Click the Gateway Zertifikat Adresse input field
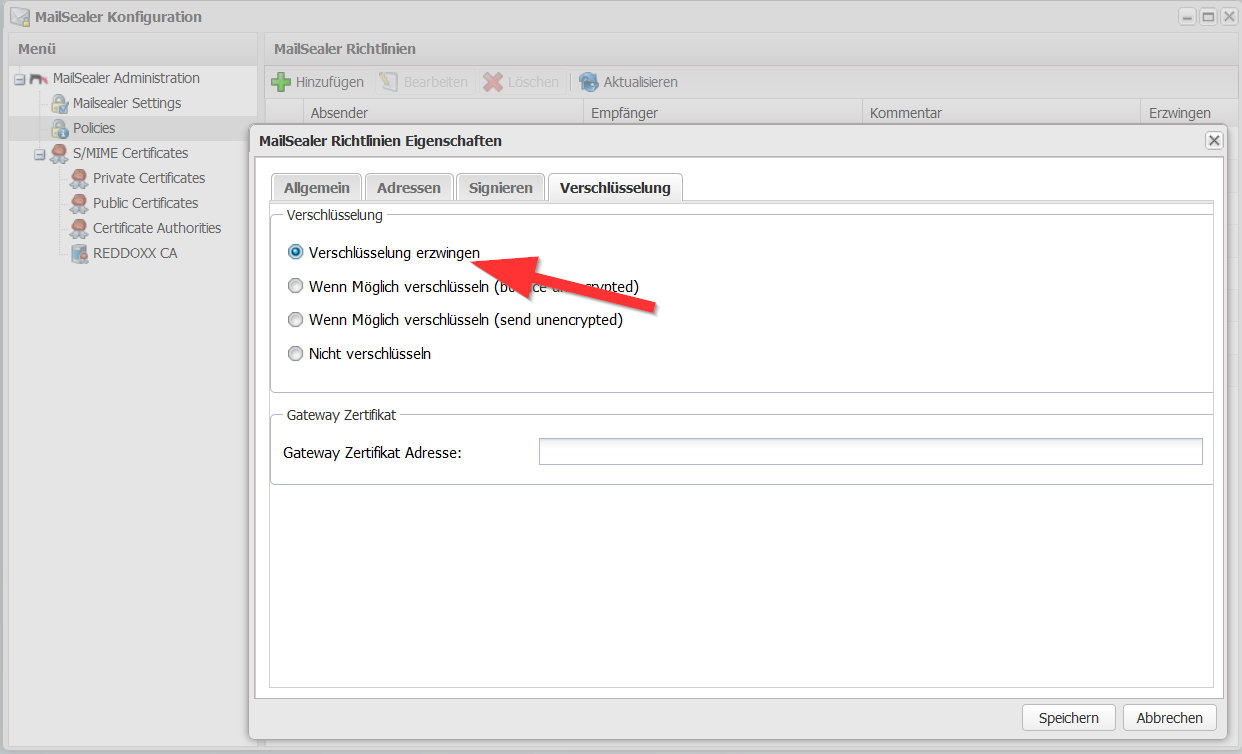1242x754 pixels. 870,452
